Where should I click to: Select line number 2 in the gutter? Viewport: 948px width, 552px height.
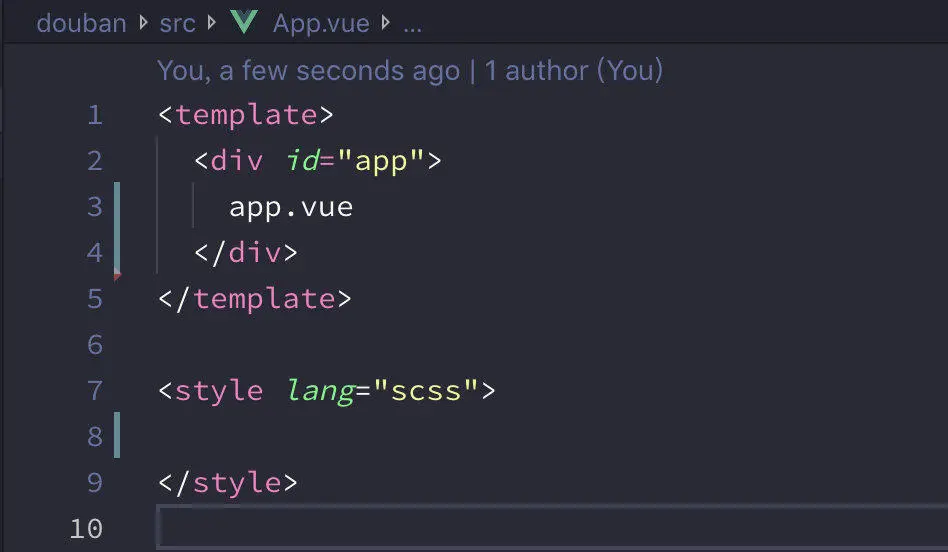95,161
